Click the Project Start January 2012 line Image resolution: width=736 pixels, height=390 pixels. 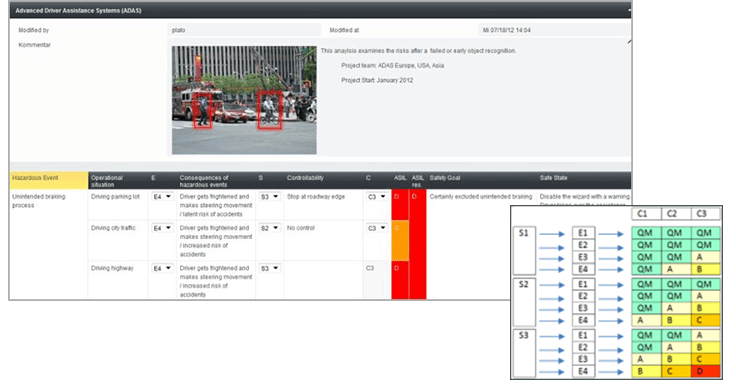click(377, 80)
